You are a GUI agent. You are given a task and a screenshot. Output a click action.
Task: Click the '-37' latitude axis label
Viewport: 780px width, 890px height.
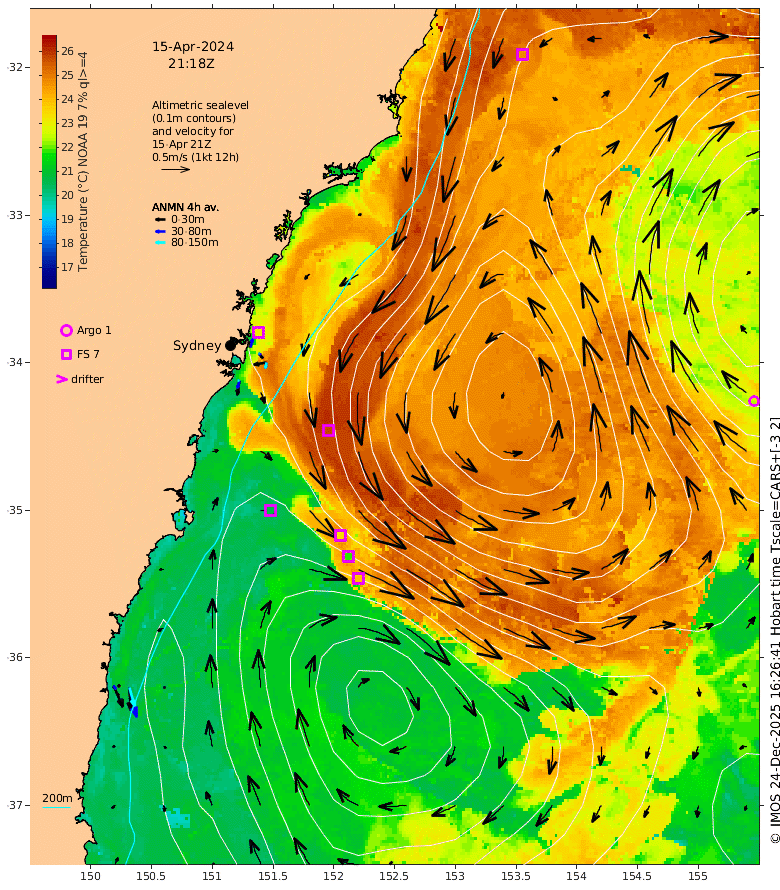(x=15, y=805)
